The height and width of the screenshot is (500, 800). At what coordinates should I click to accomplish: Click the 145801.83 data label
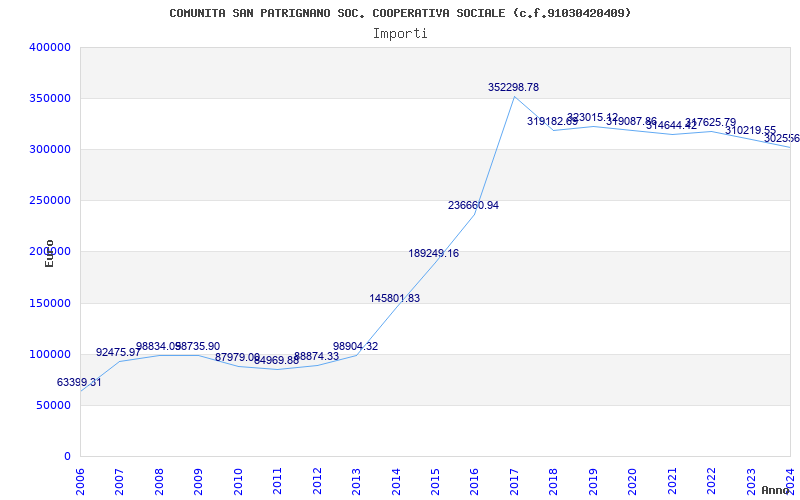tap(395, 298)
